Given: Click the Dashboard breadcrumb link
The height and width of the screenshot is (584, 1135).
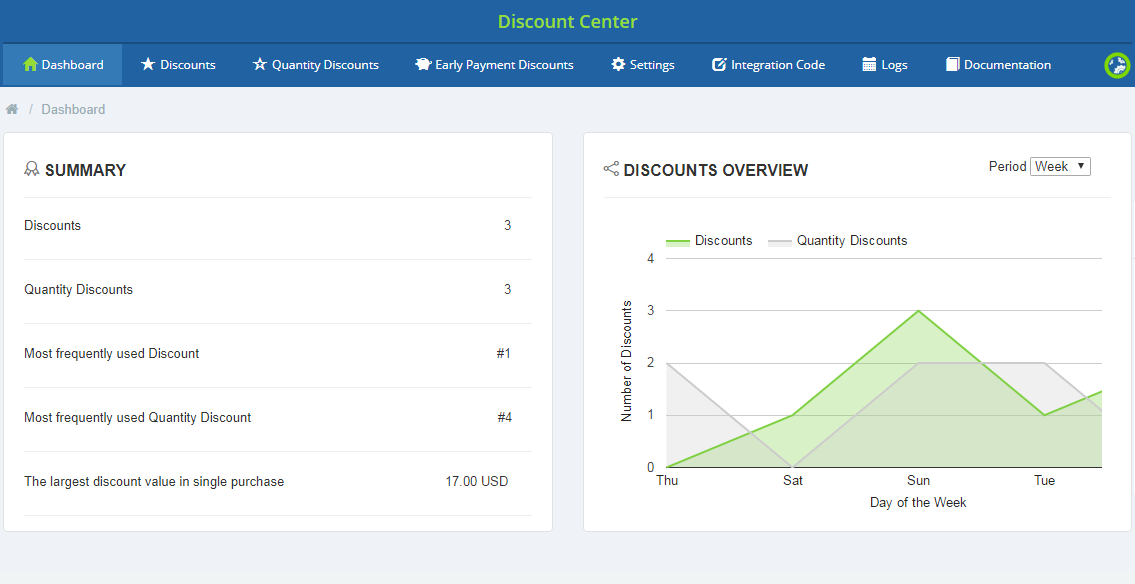Looking at the screenshot, I should coord(73,110).
